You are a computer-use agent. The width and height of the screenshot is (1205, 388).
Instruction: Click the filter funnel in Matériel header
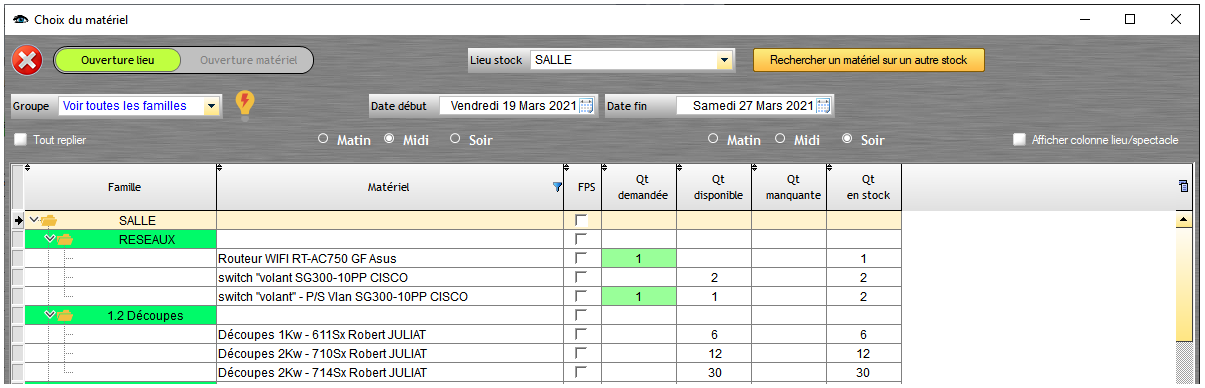[x=557, y=186]
